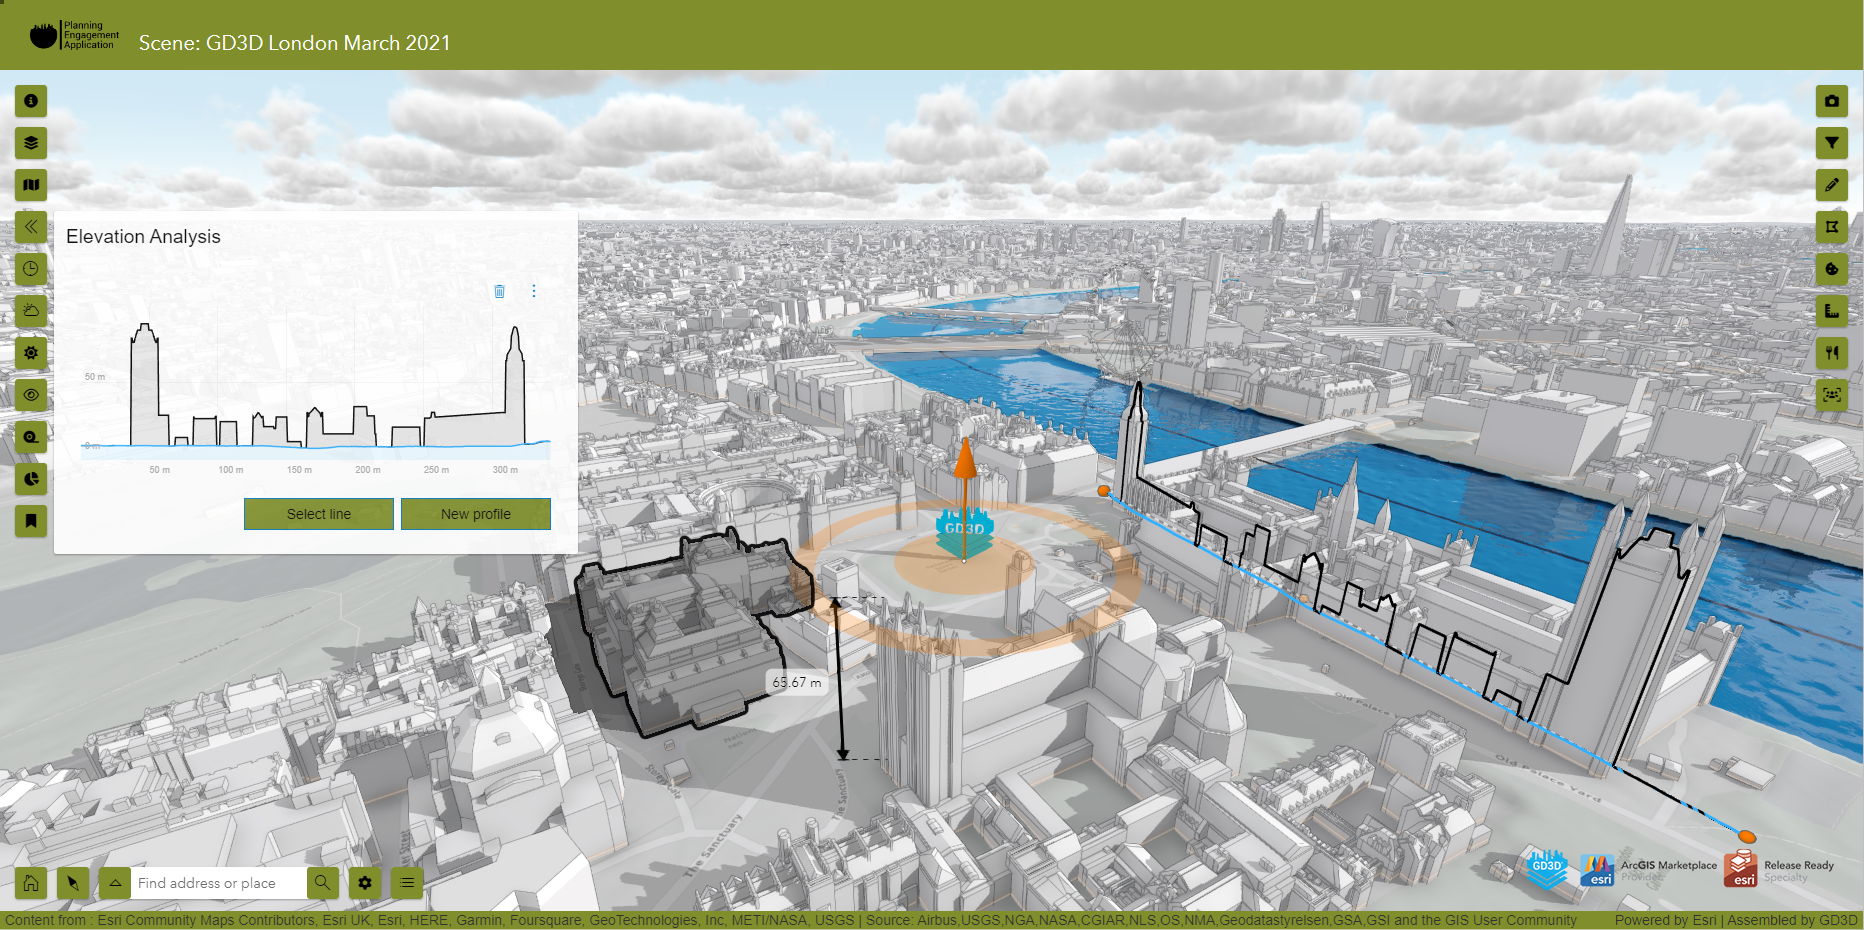Open the weather cloud-sun tool

pyautogui.click(x=31, y=311)
